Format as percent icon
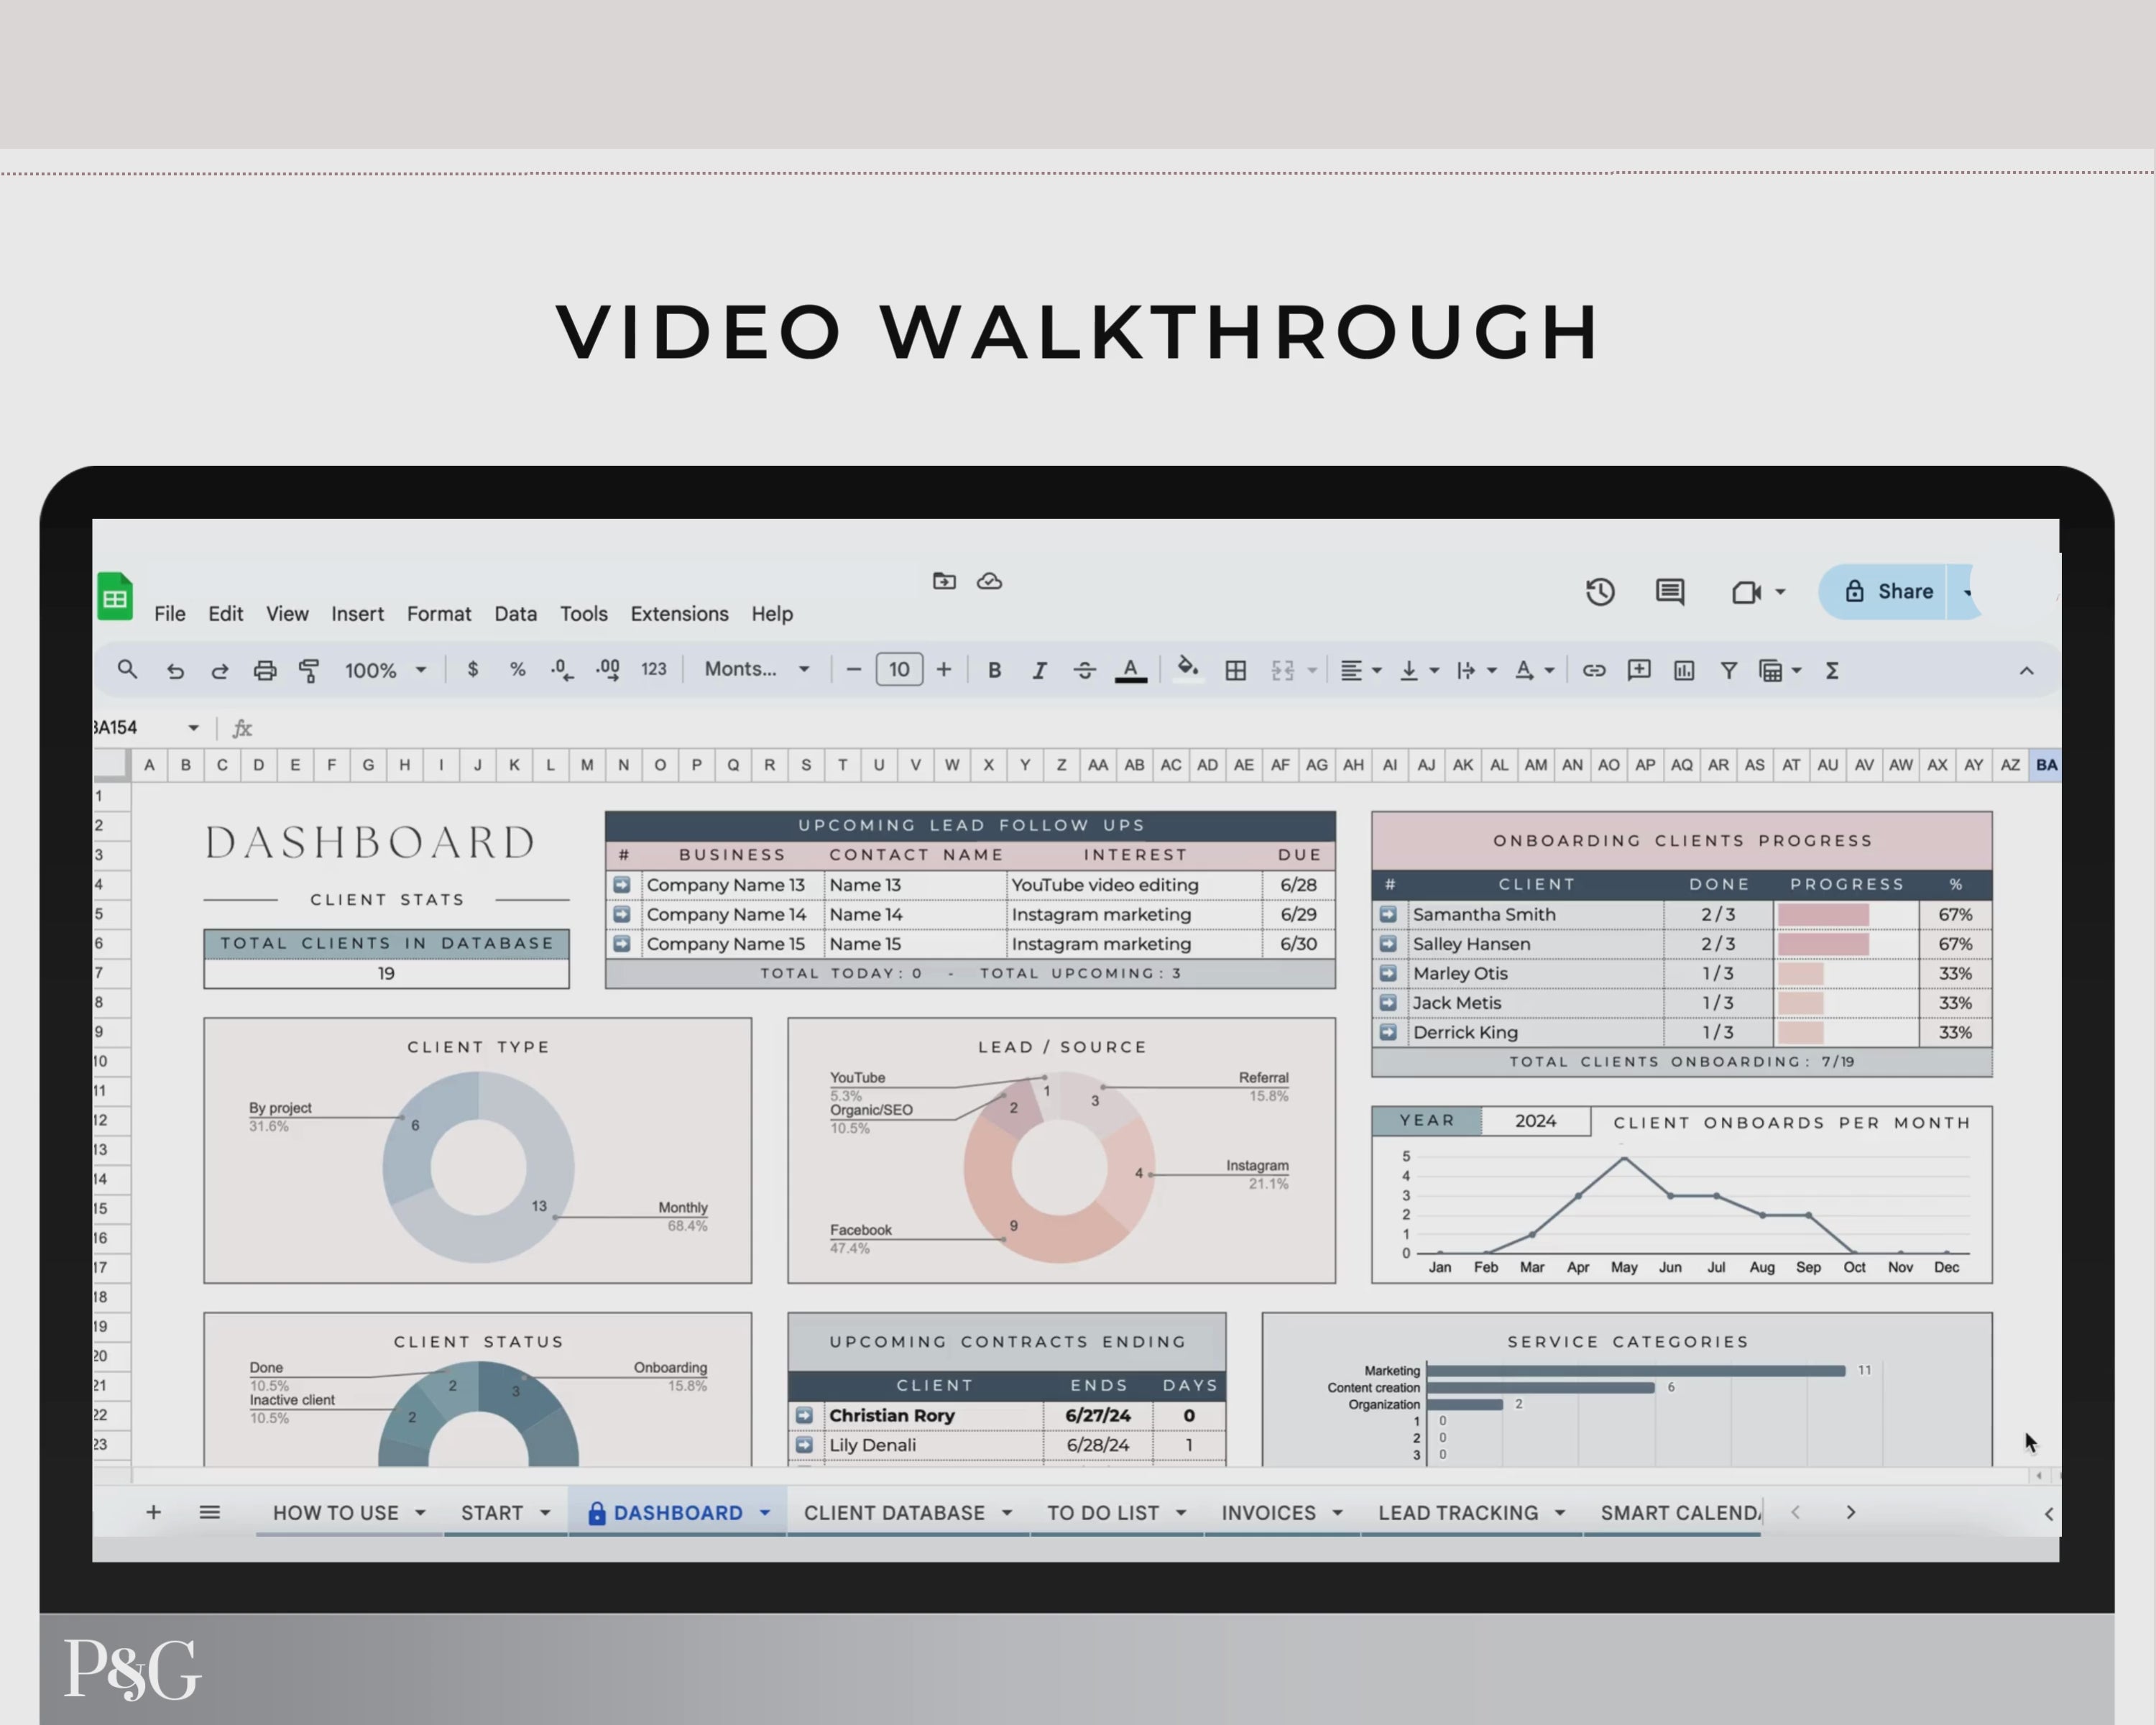2156x1725 pixels. point(517,669)
